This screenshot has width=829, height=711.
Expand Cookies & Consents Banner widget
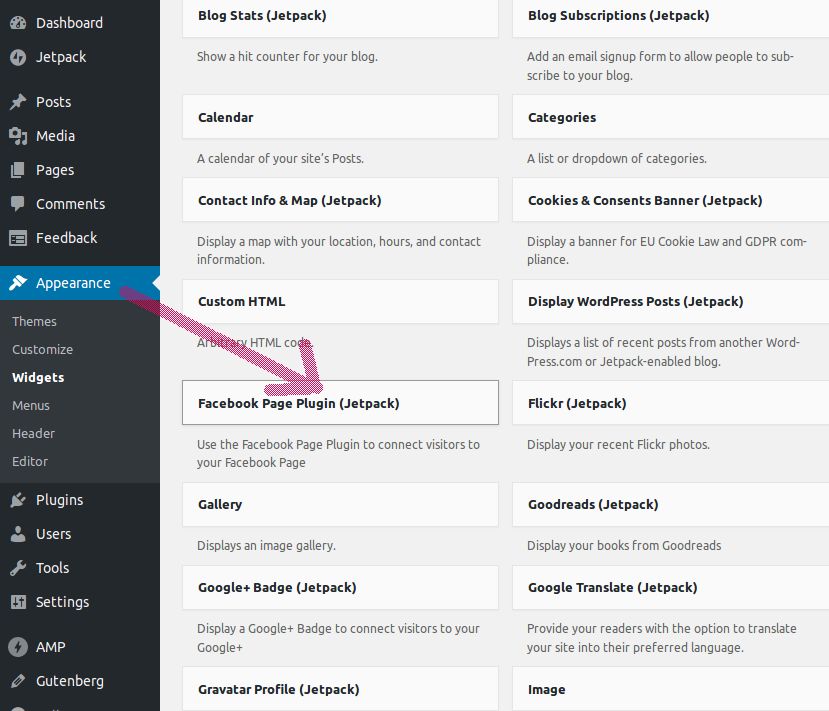click(670, 200)
